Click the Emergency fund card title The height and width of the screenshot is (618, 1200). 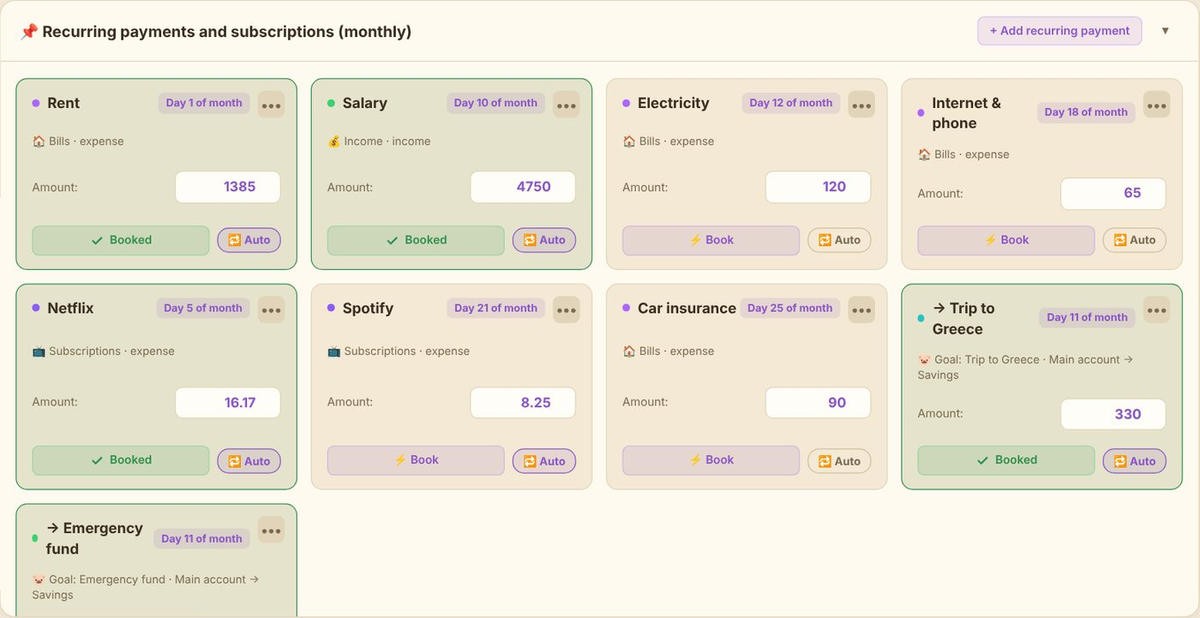pyautogui.click(x=94, y=538)
